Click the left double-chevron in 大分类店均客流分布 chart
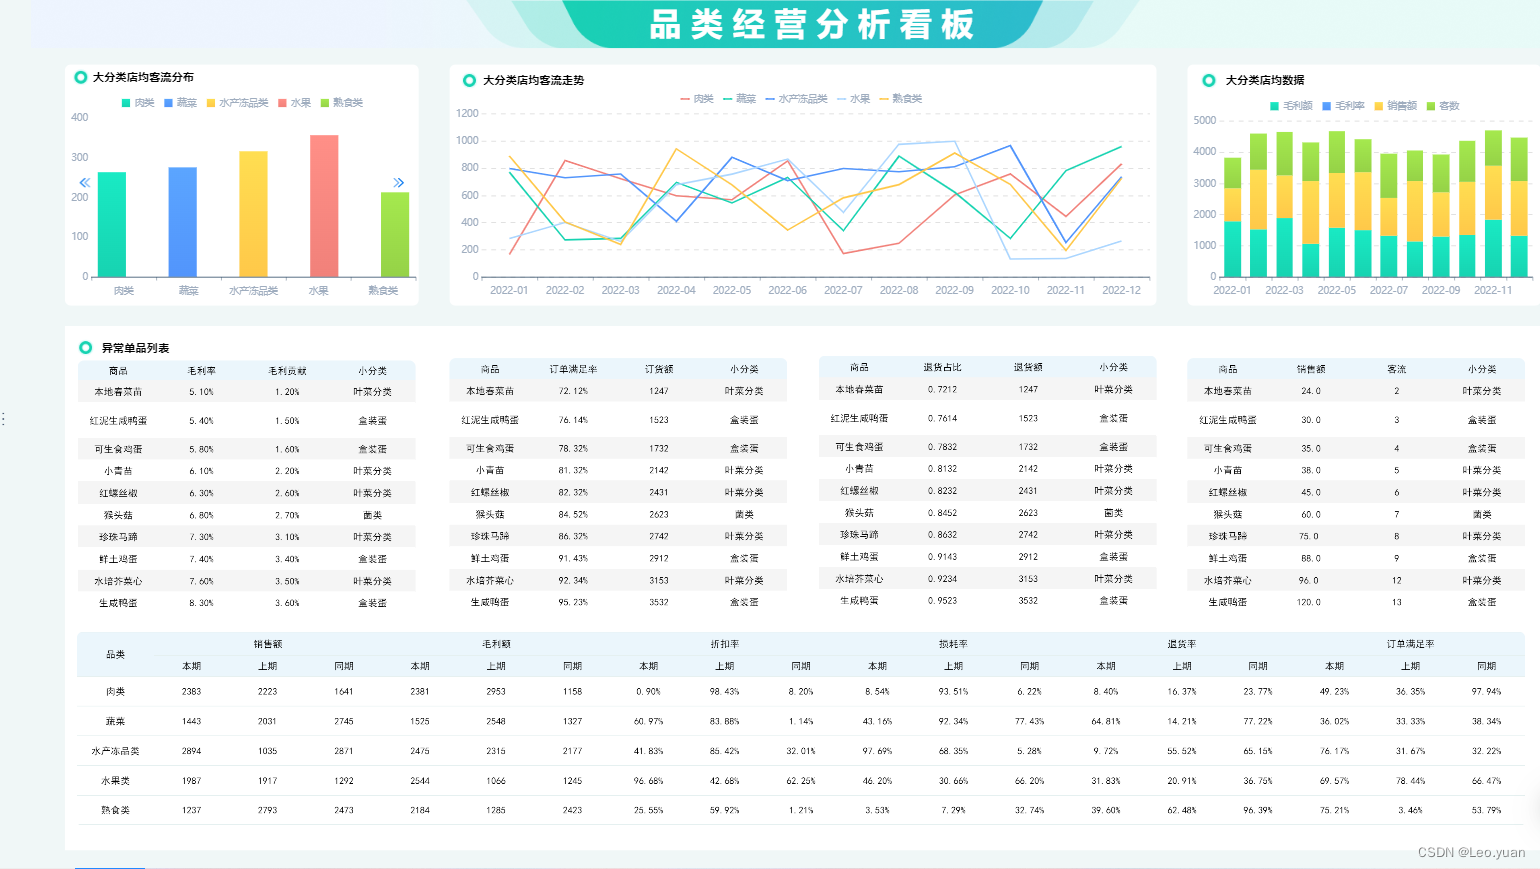Image resolution: width=1540 pixels, height=869 pixels. coord(85,182)
